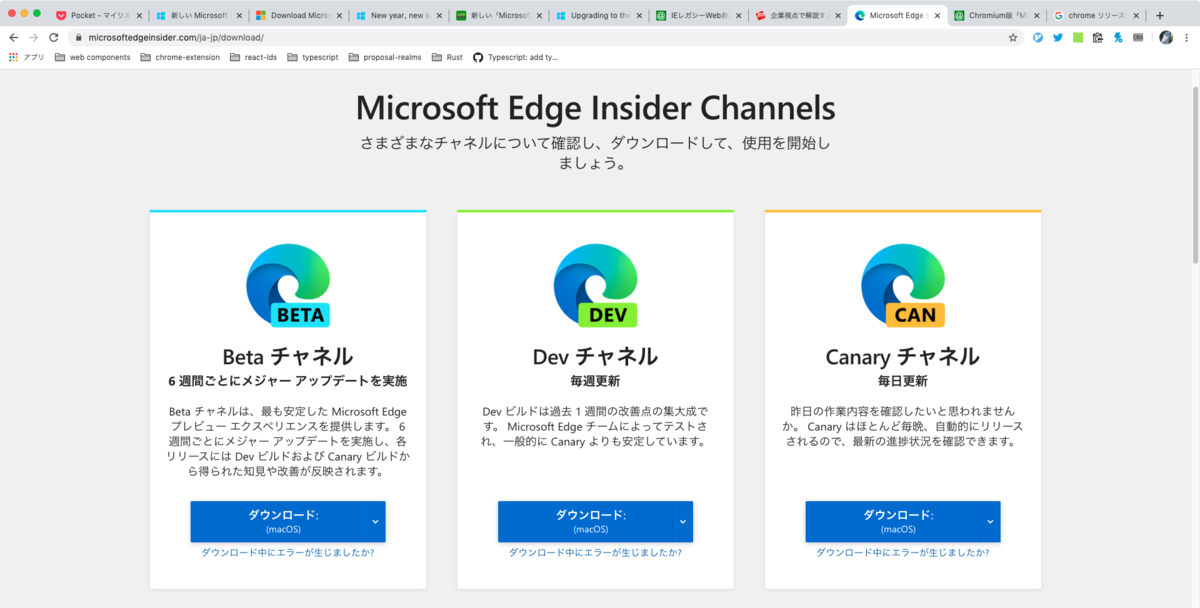This screenshot has height=608, width=1200.
Task: Switch to the New year, new browser tab
Action: 397,16
